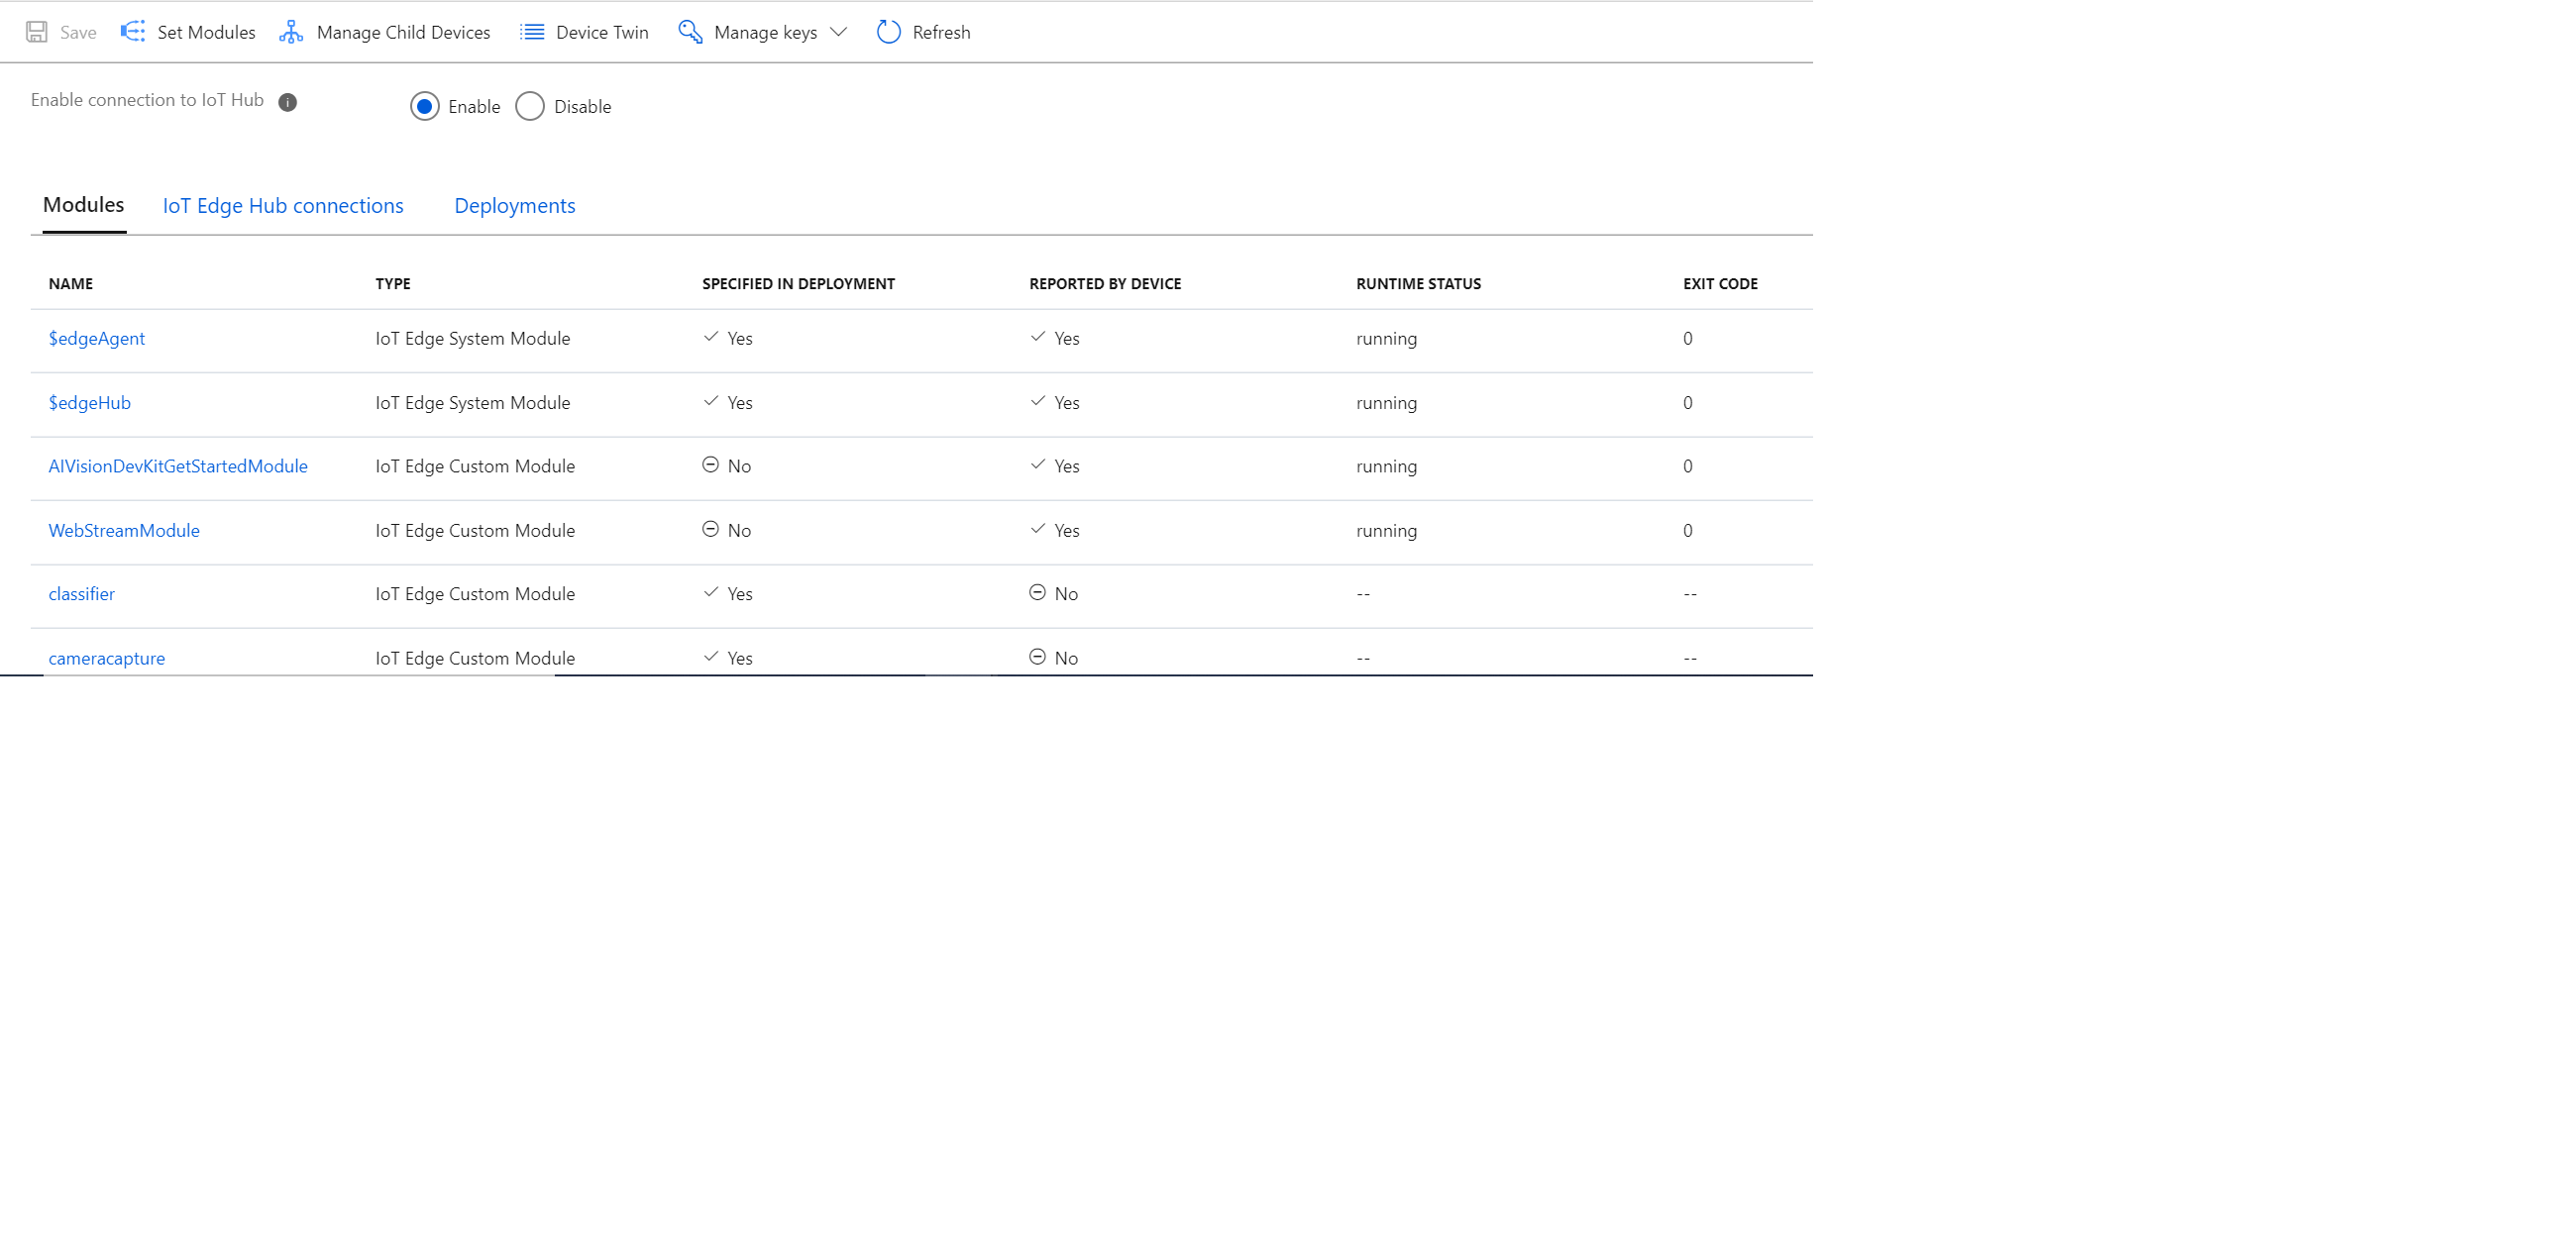
Task: Open the Deployments tab
Action: 515,205
